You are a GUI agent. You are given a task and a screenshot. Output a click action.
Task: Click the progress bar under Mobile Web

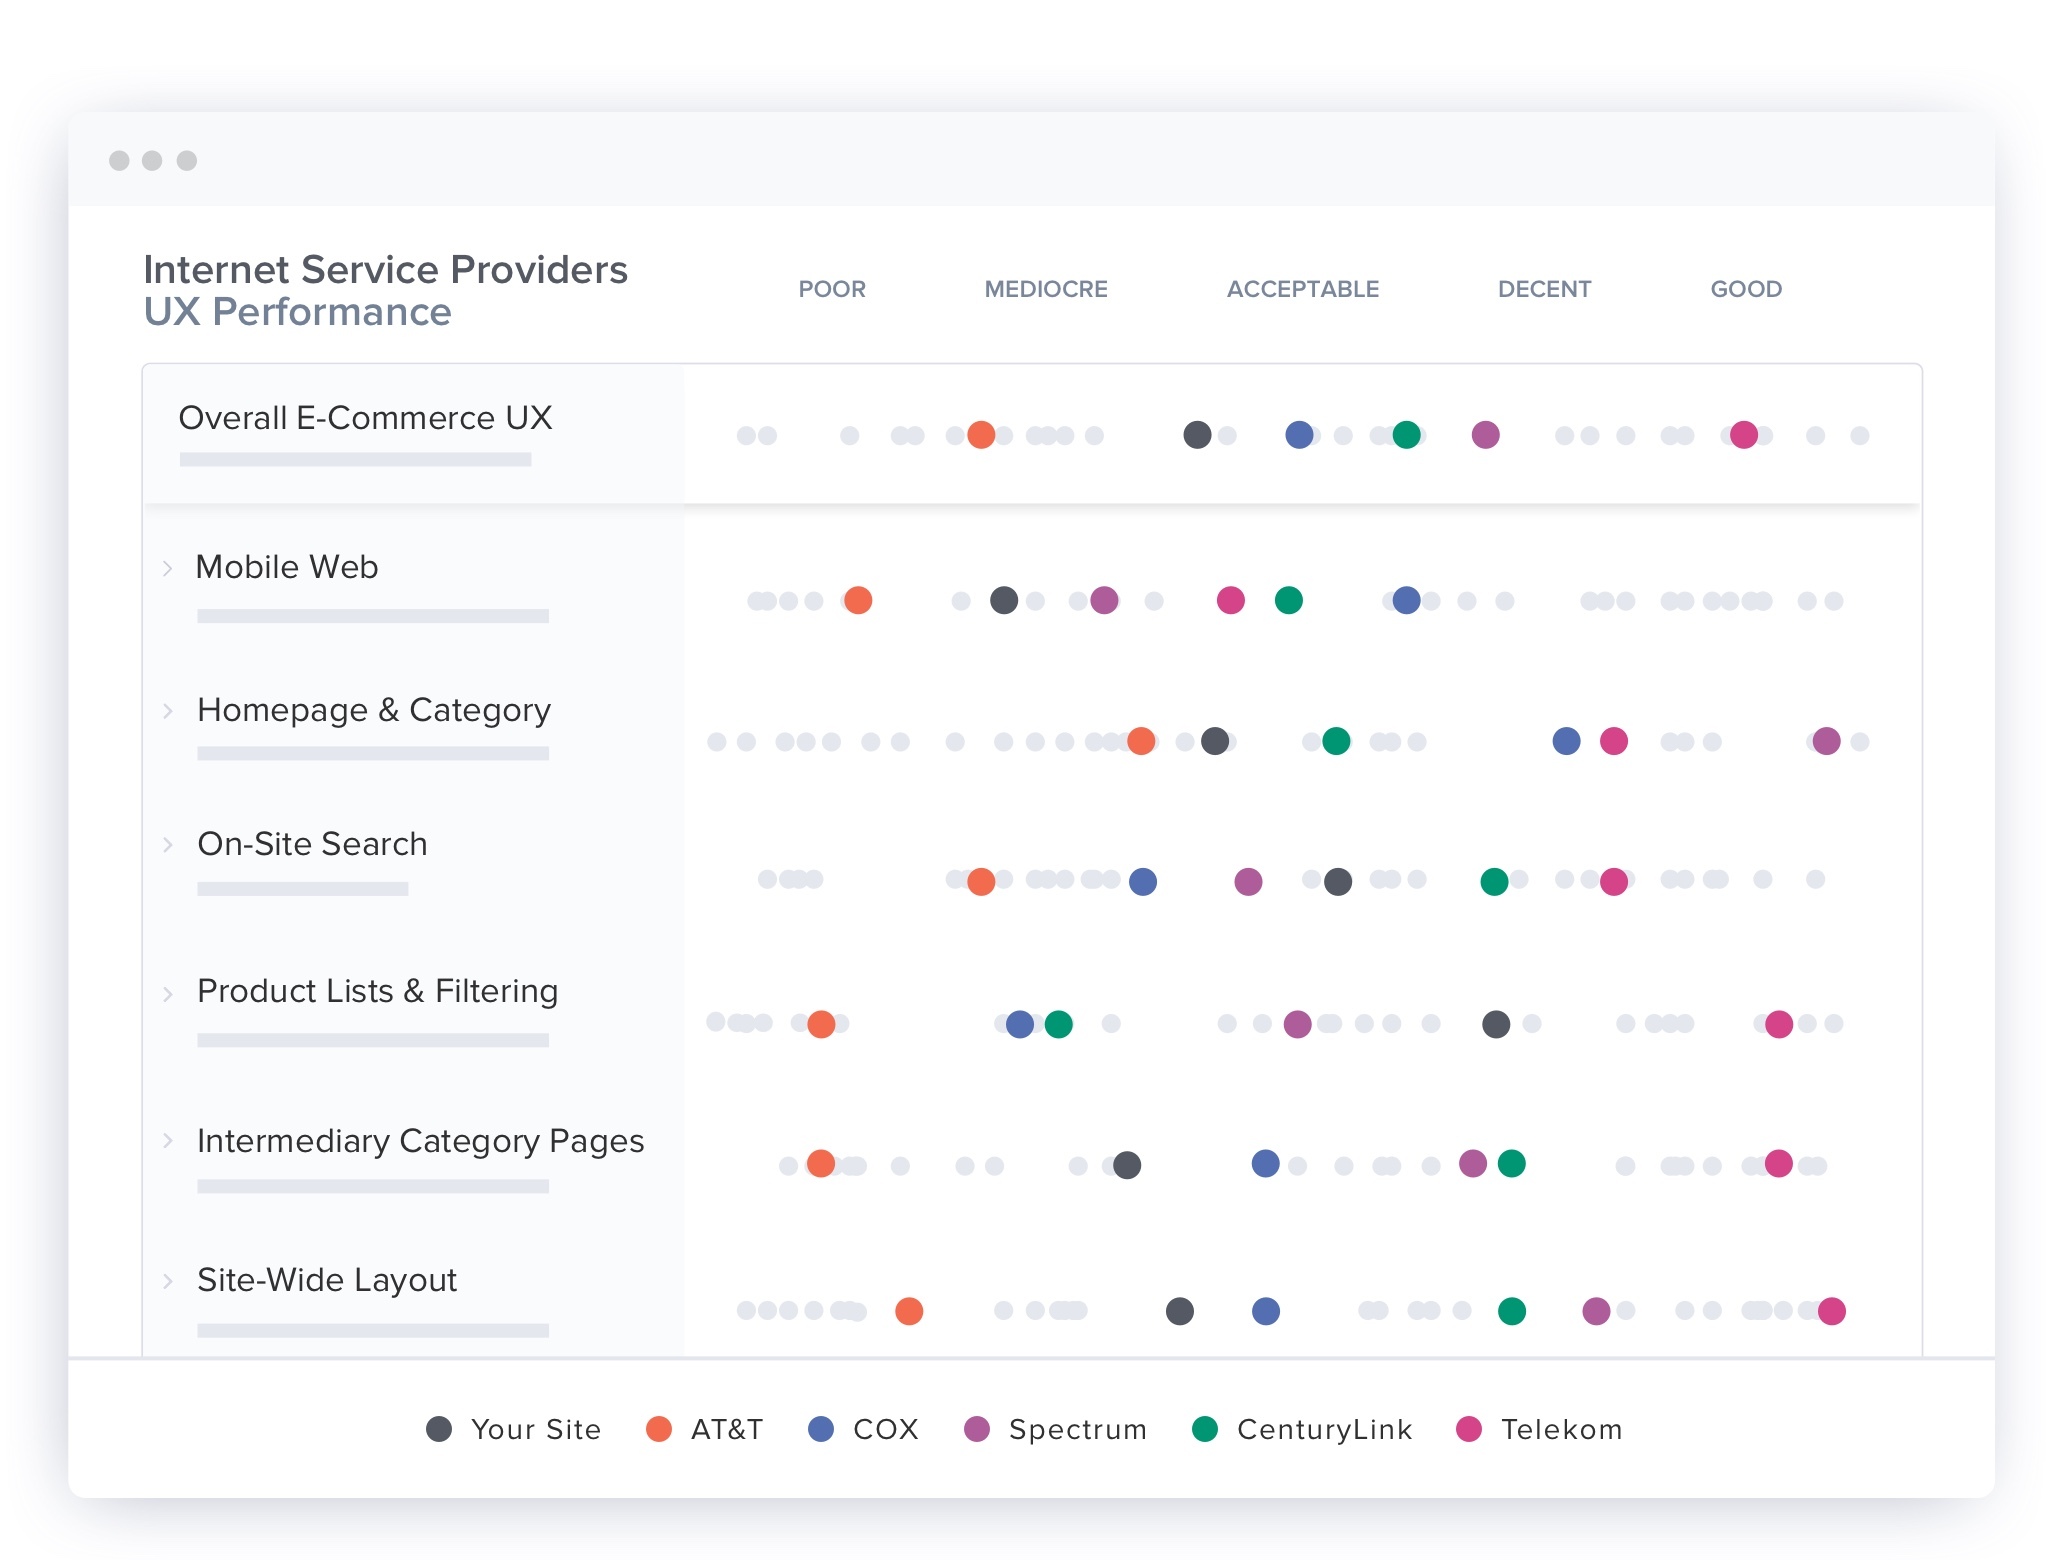[x=372, y=614]
